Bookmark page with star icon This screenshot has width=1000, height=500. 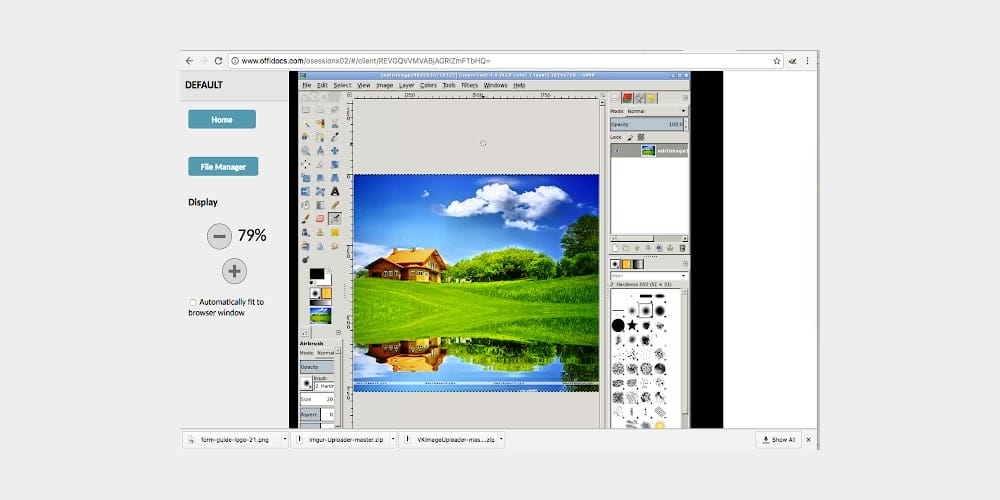[776, 61]
